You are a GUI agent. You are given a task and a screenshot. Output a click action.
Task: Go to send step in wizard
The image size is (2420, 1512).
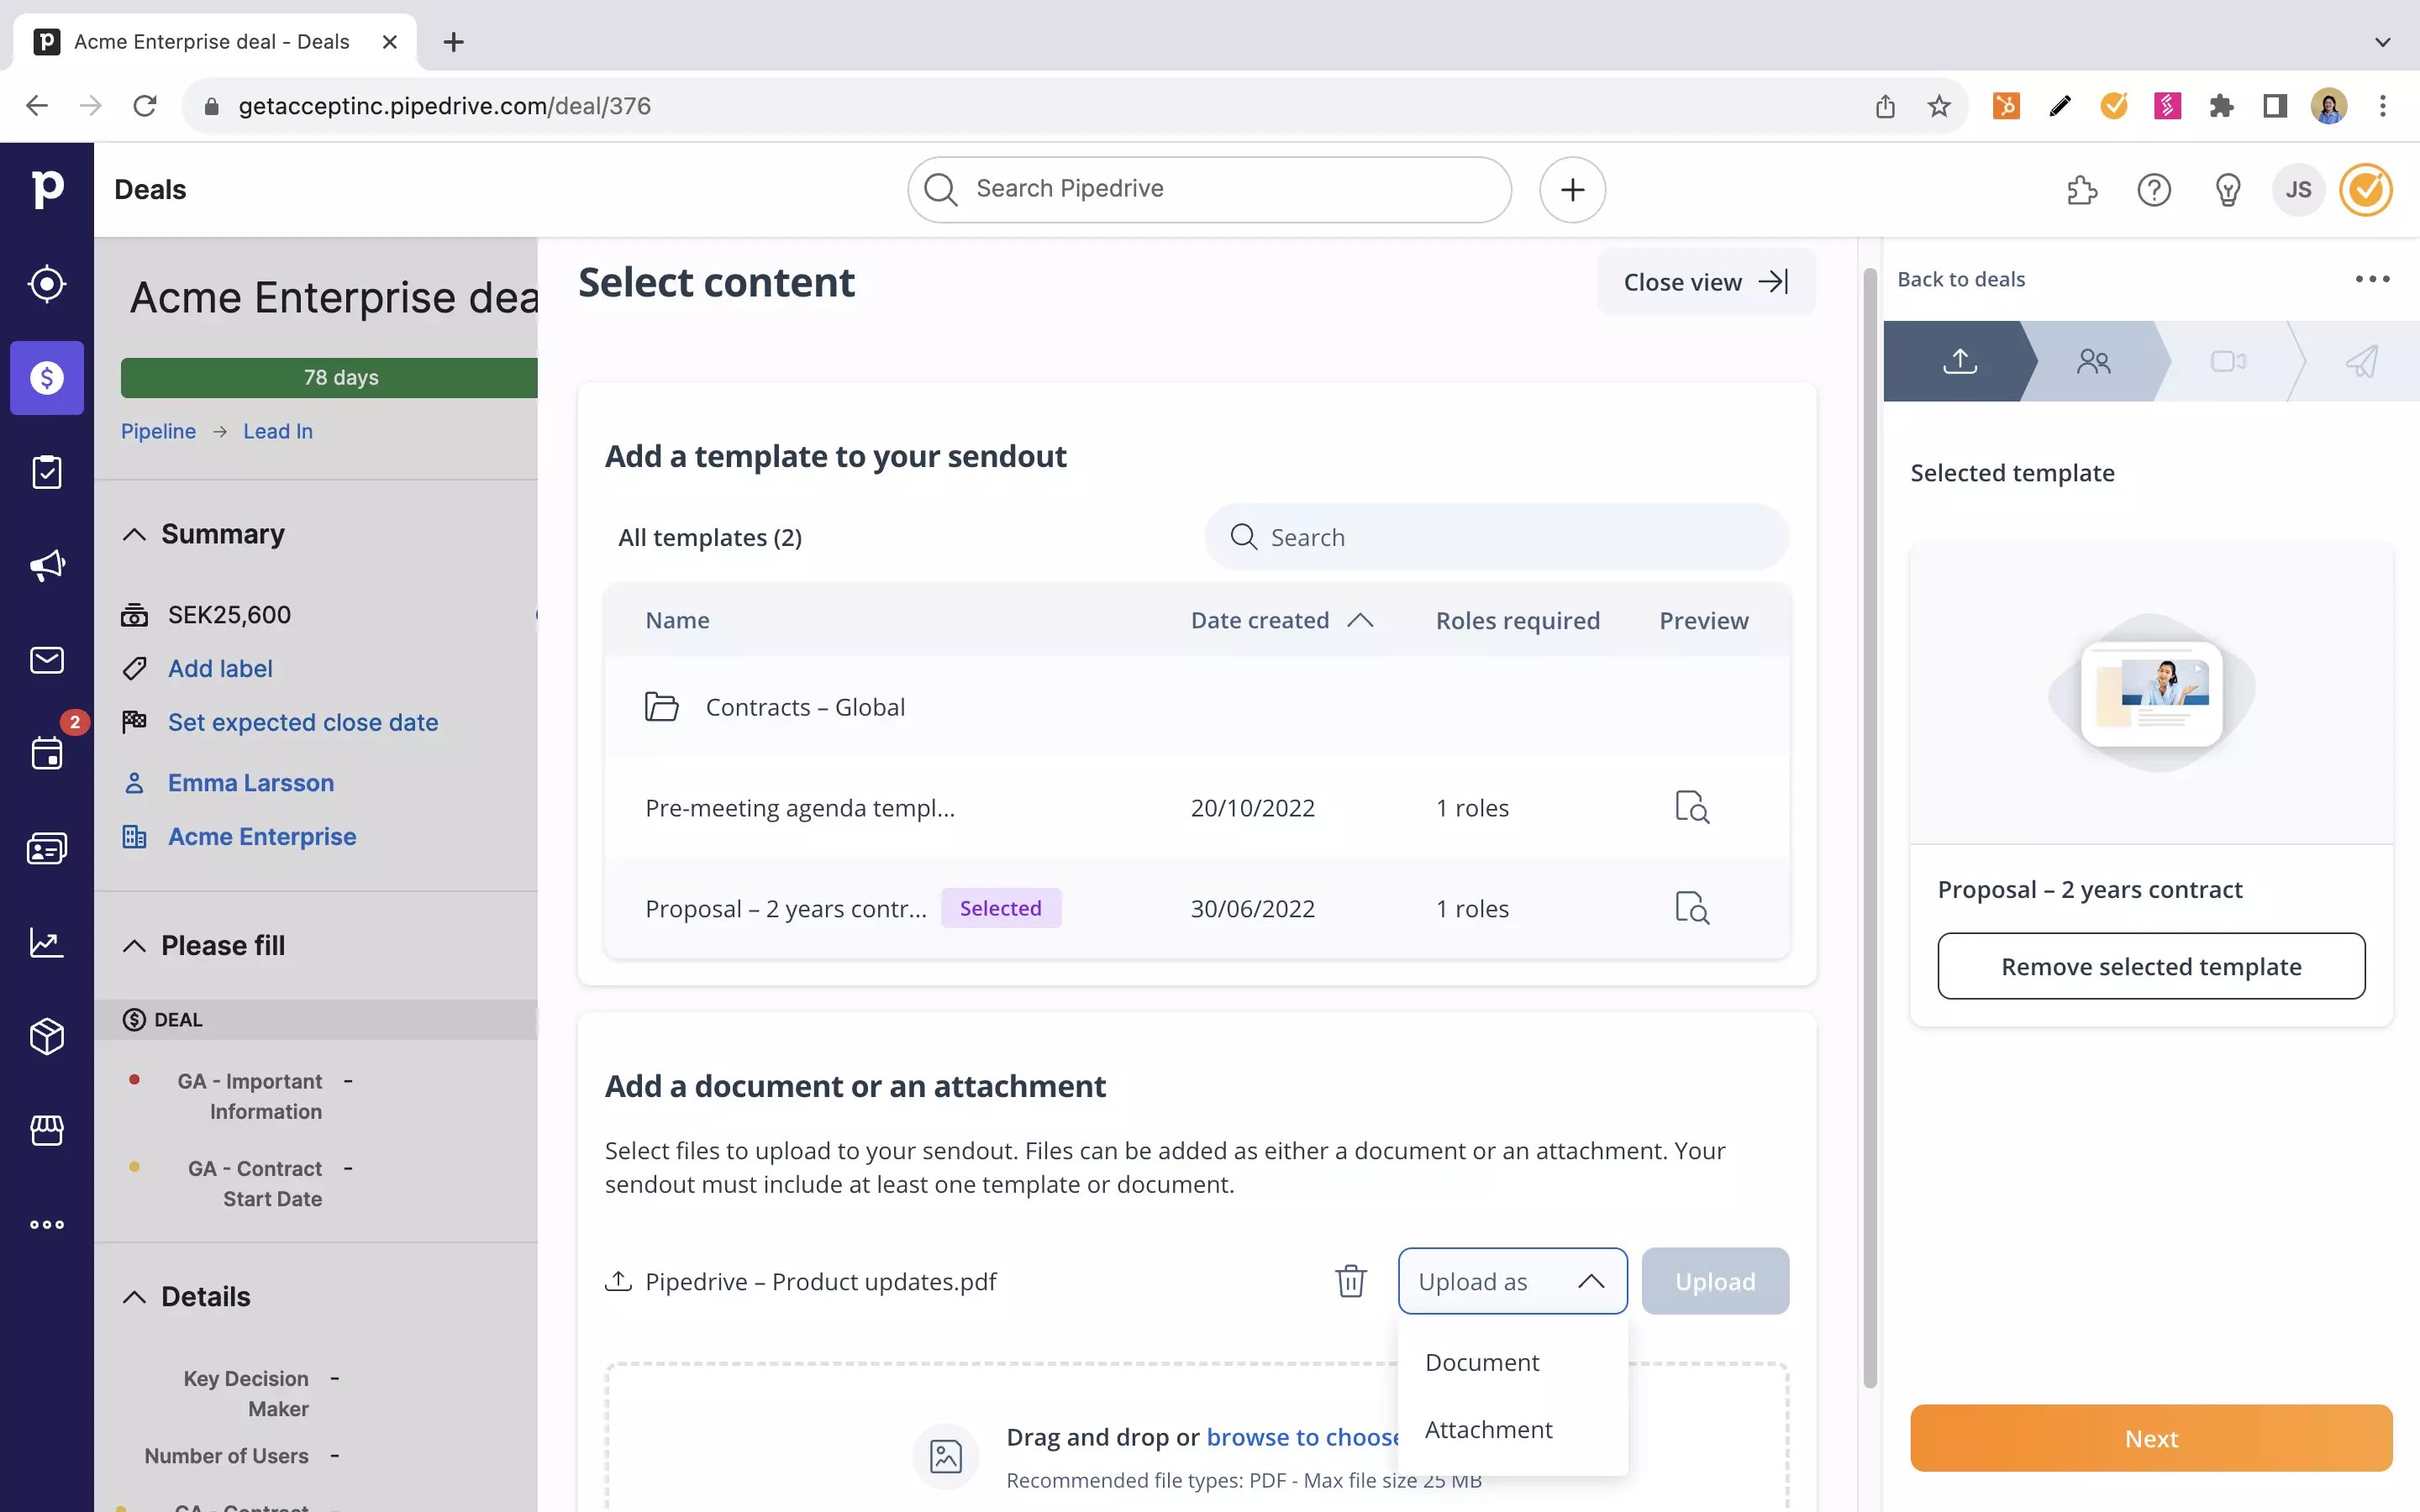[x=2361, y=361]
